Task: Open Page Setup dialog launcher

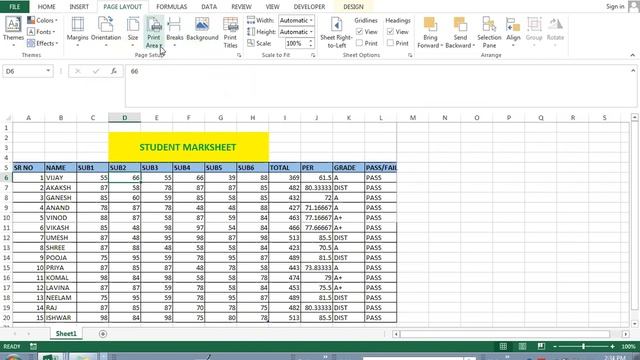Action: (x=239, y=55)
